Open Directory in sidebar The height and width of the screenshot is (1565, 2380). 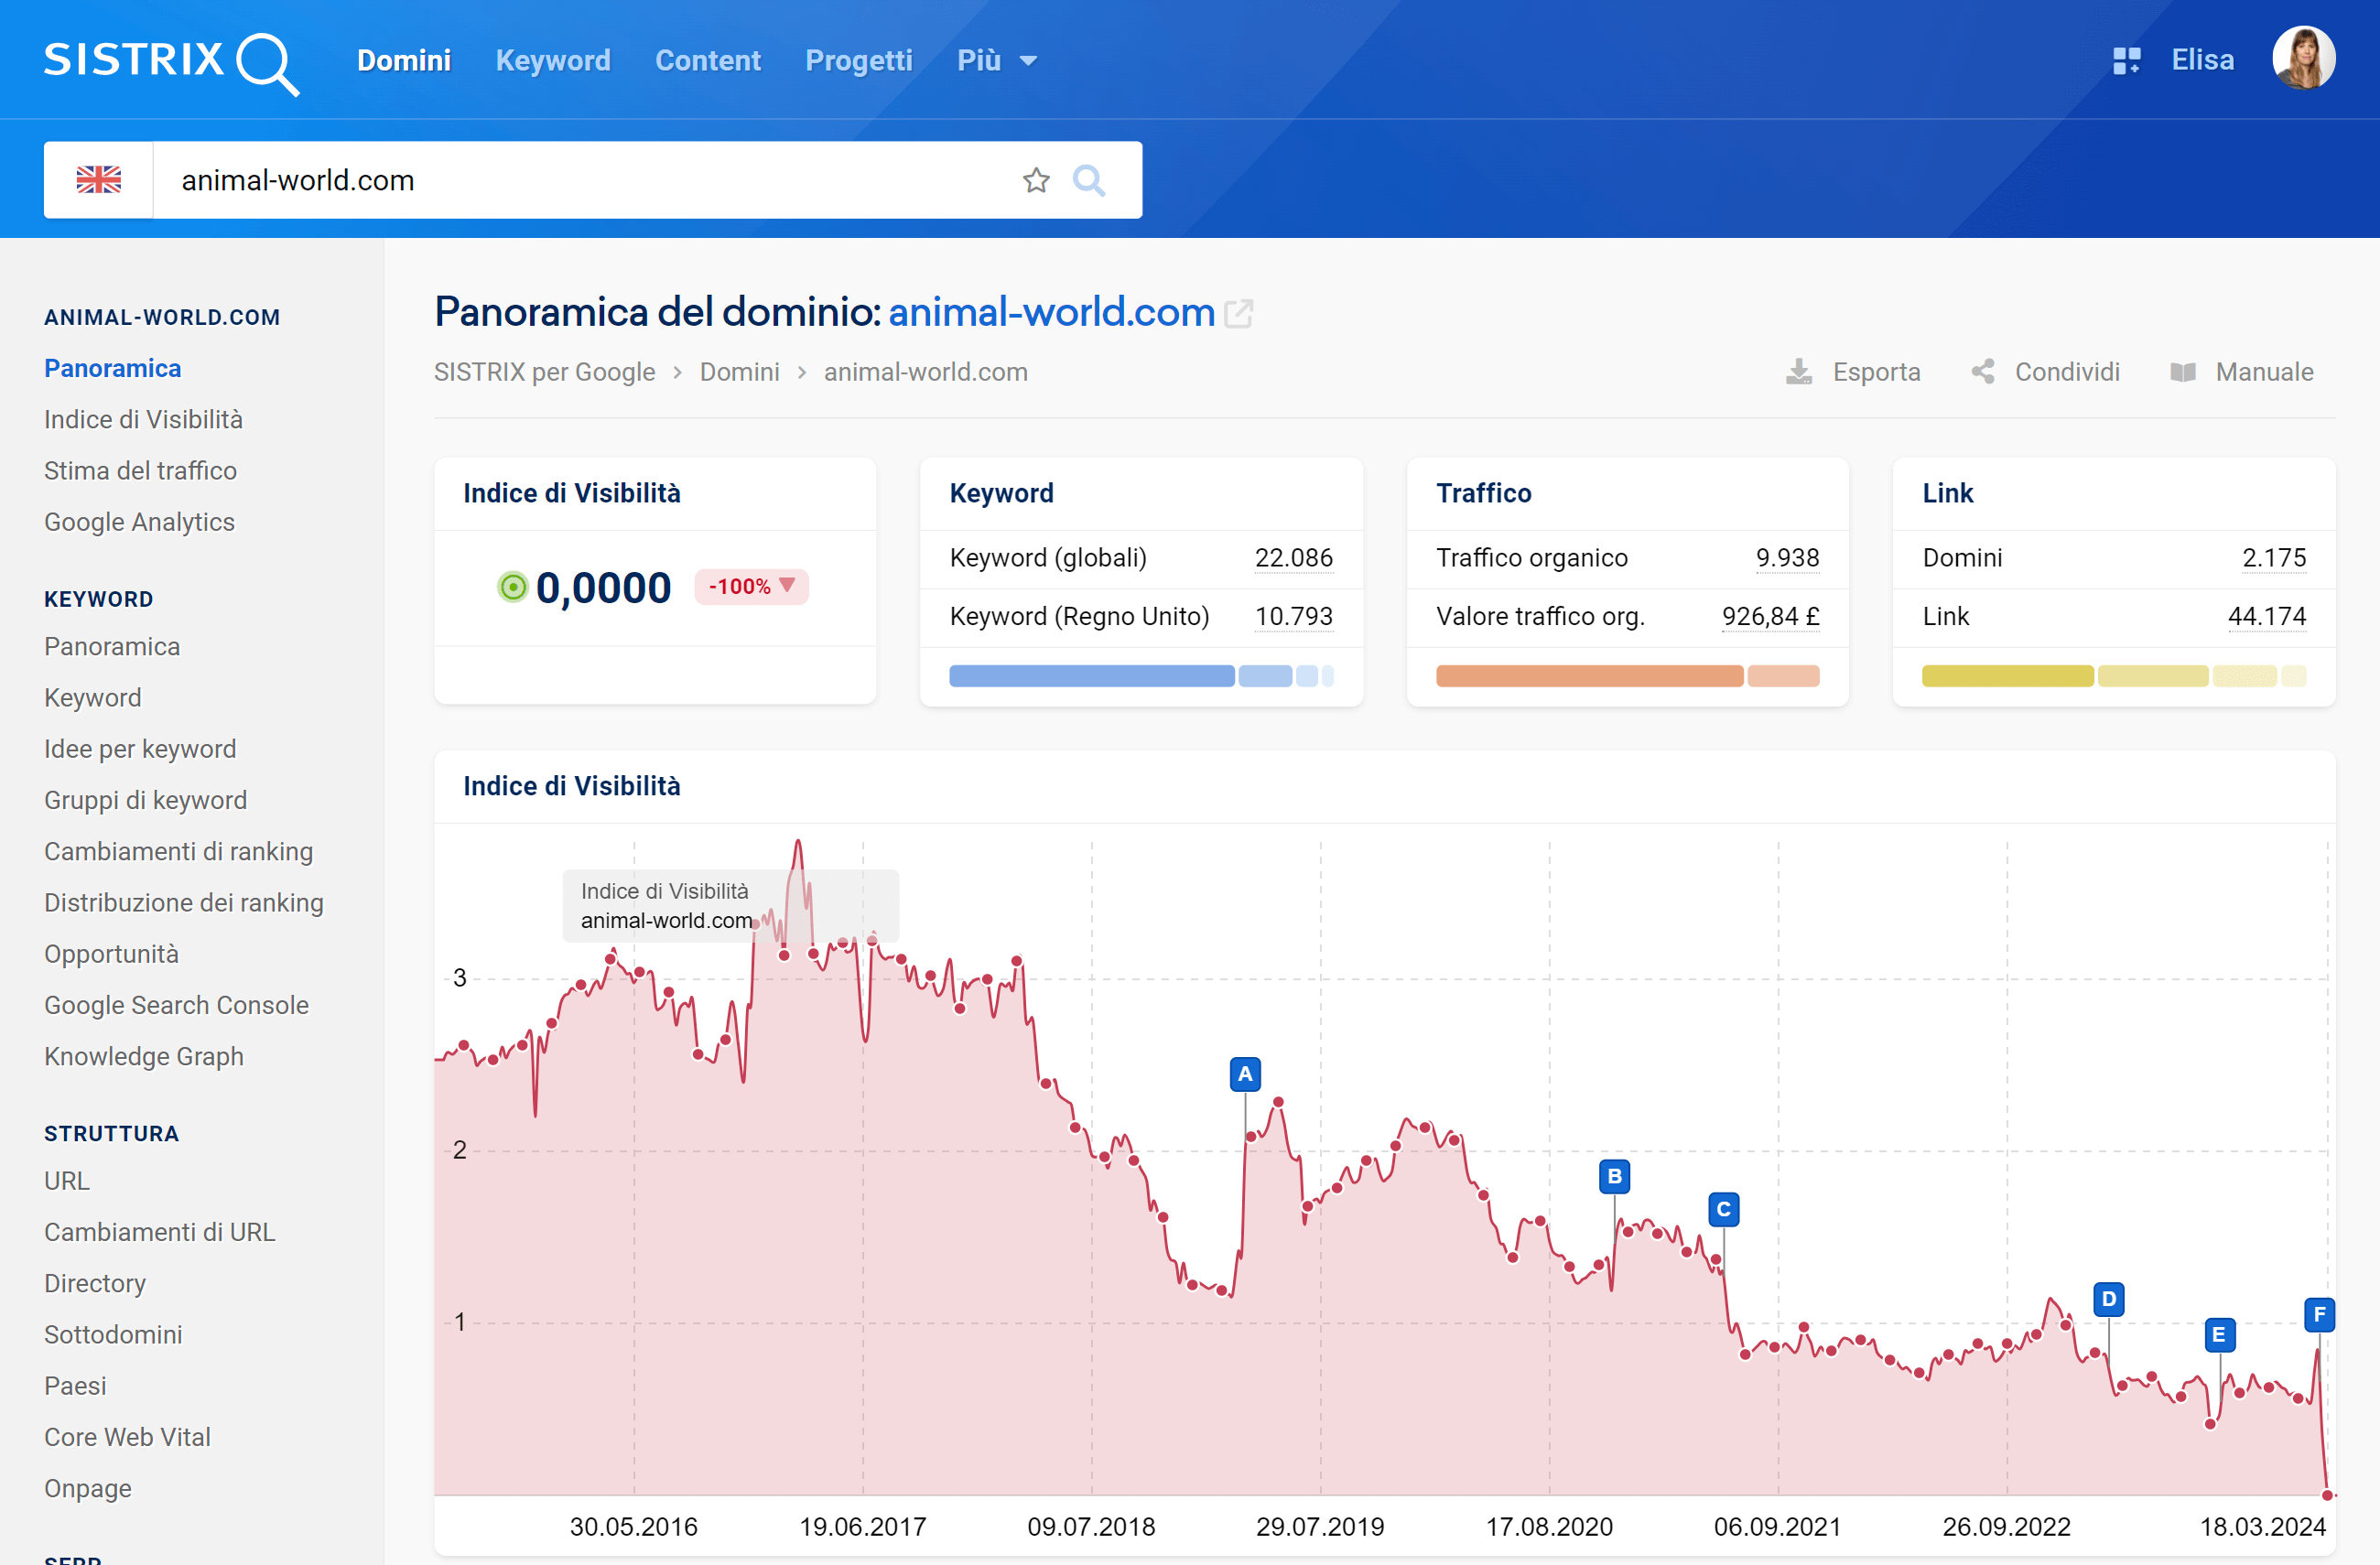pos(95,1283)
